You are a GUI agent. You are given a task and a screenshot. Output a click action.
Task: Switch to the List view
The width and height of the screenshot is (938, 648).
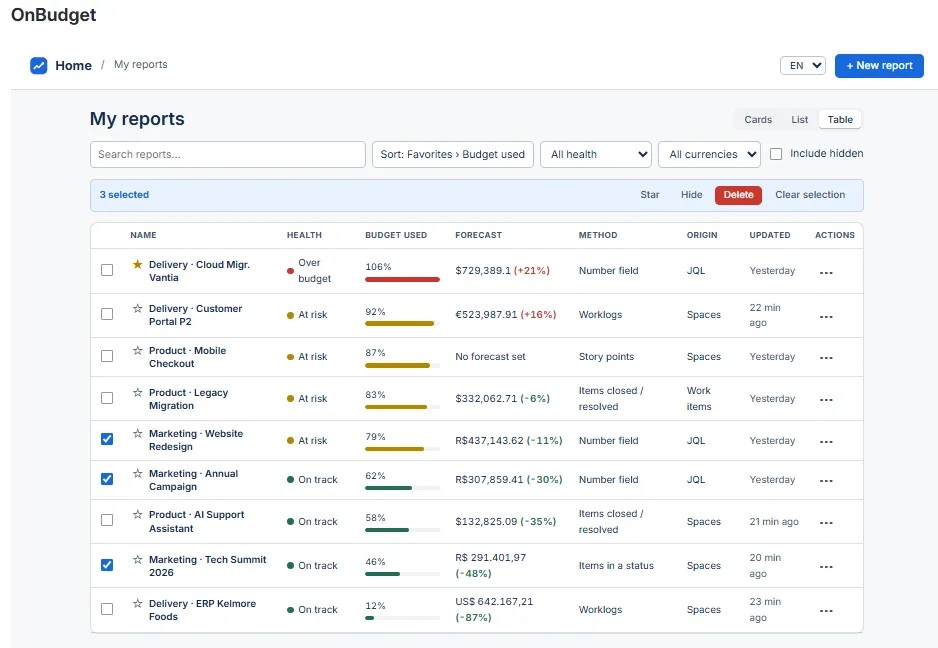799,120
